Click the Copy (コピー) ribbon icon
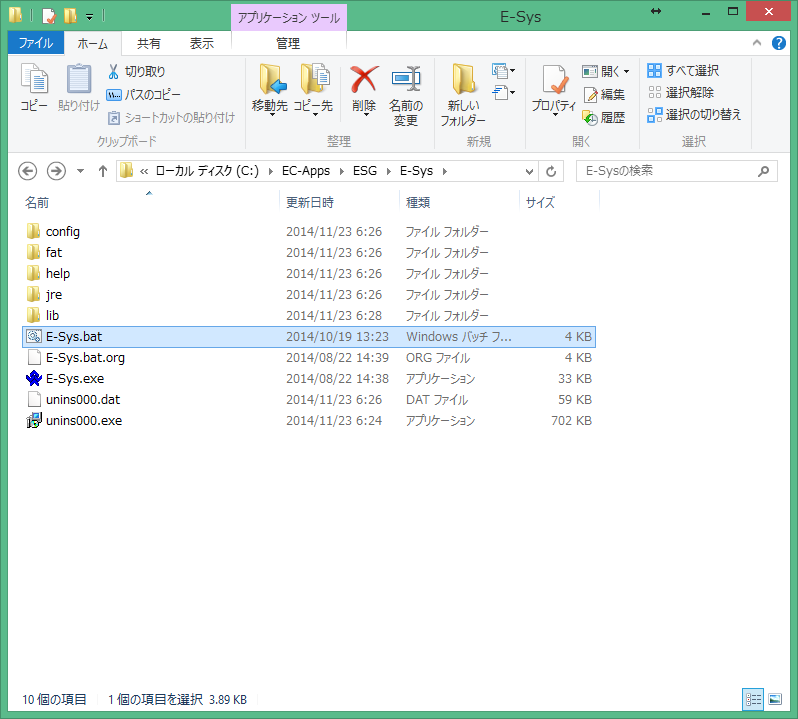This screenshot has width=798, height=719. pyautogui.click(x=34, y=80)
